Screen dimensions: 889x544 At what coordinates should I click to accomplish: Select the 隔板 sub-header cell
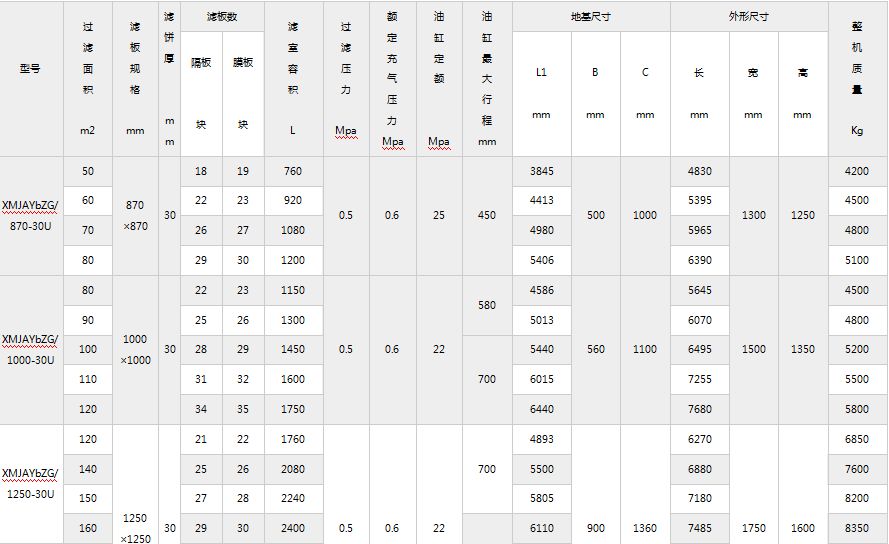(201, 62)
